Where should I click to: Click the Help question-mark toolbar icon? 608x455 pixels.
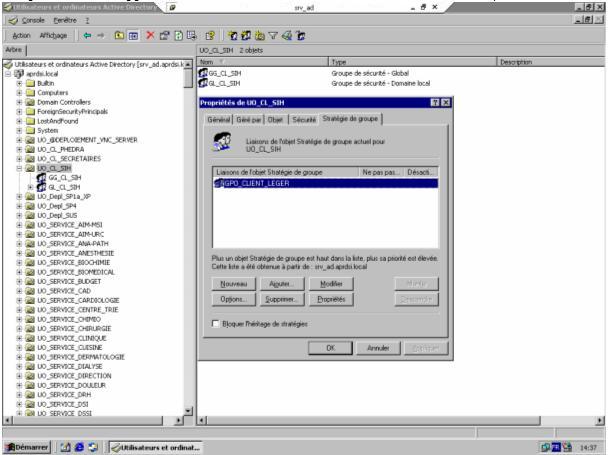210,36
